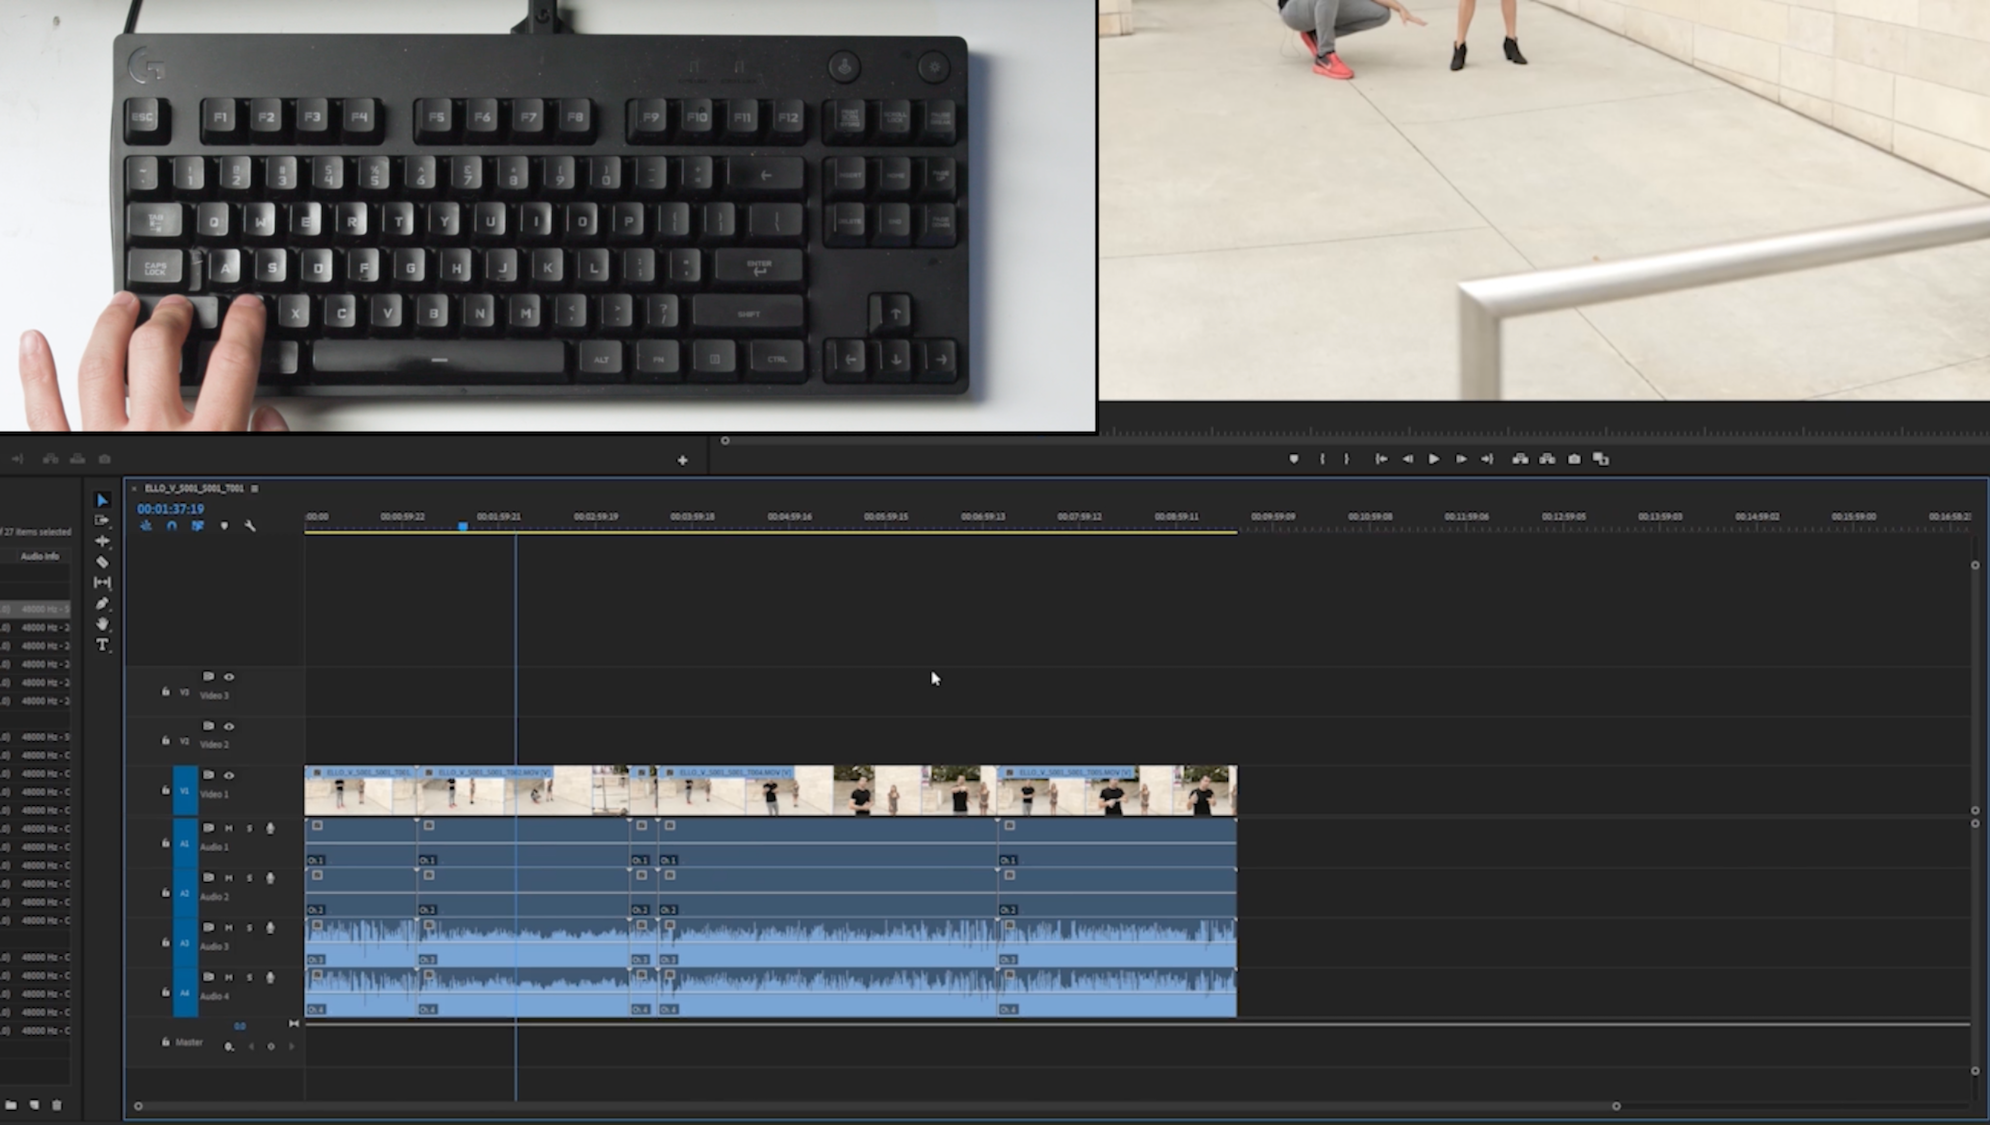The width and height of the screenshot is (1990, 1125).
Task: Select the Track Select Forward tool
Action: (103, 521)
